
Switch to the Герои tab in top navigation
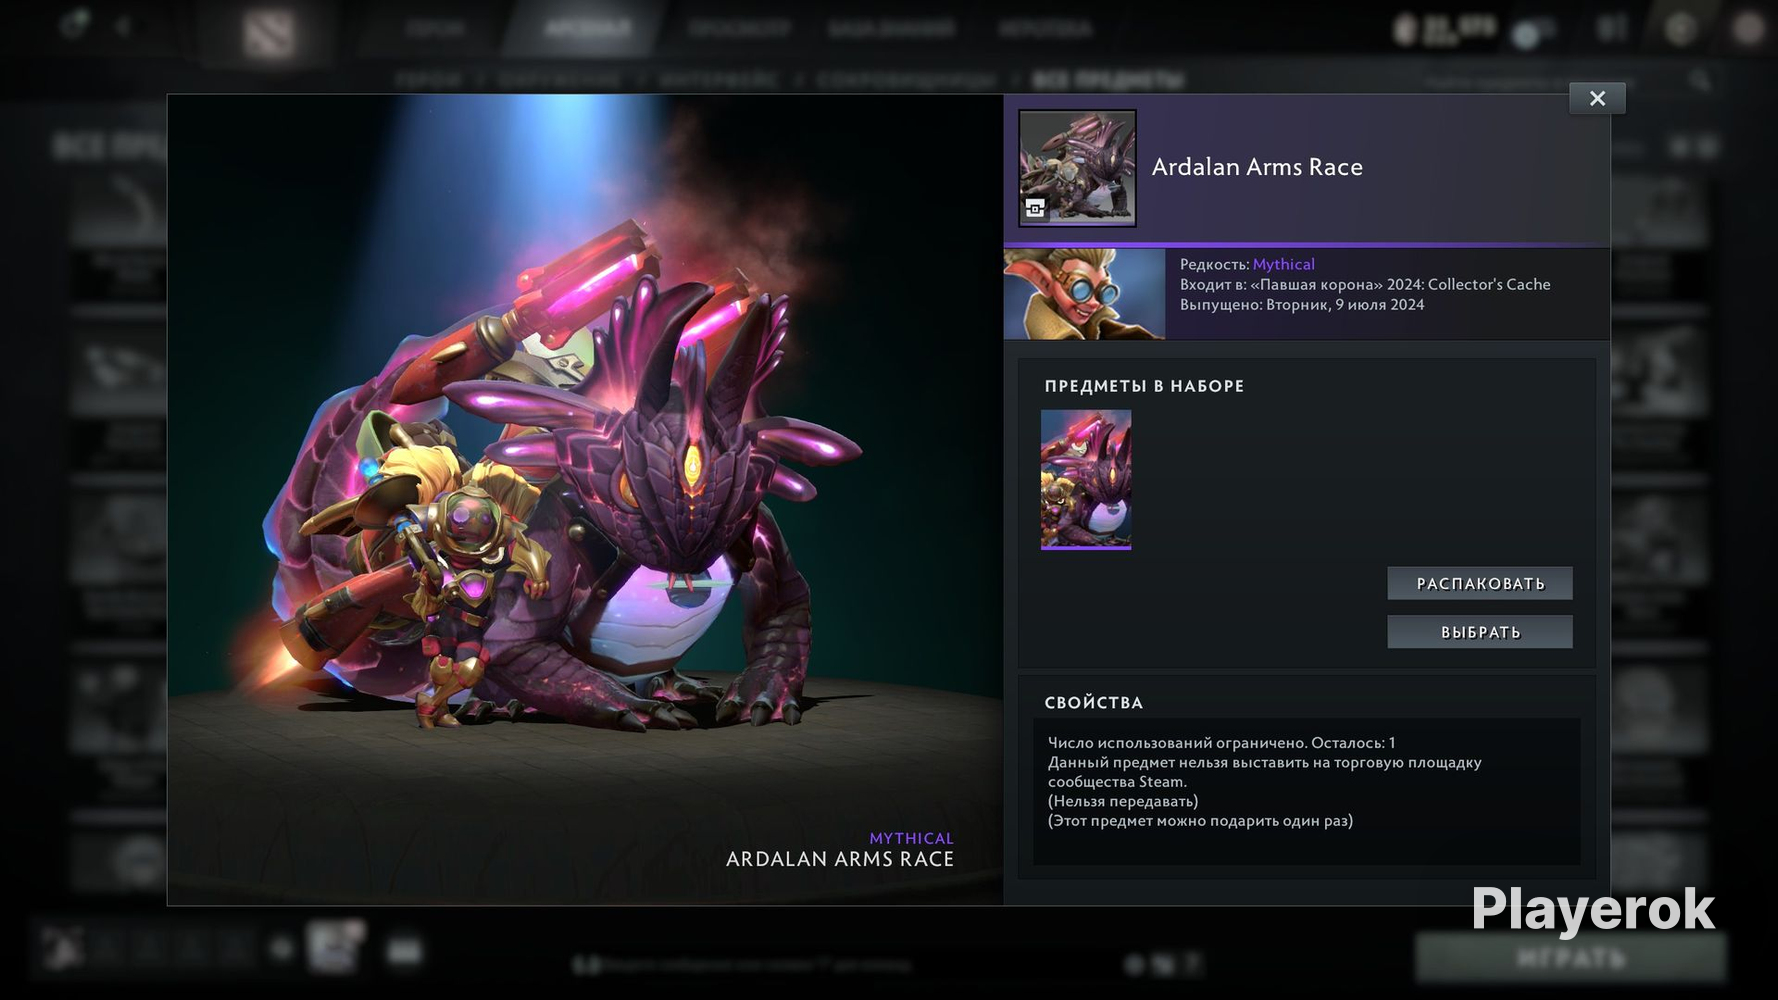click(435, 28)
